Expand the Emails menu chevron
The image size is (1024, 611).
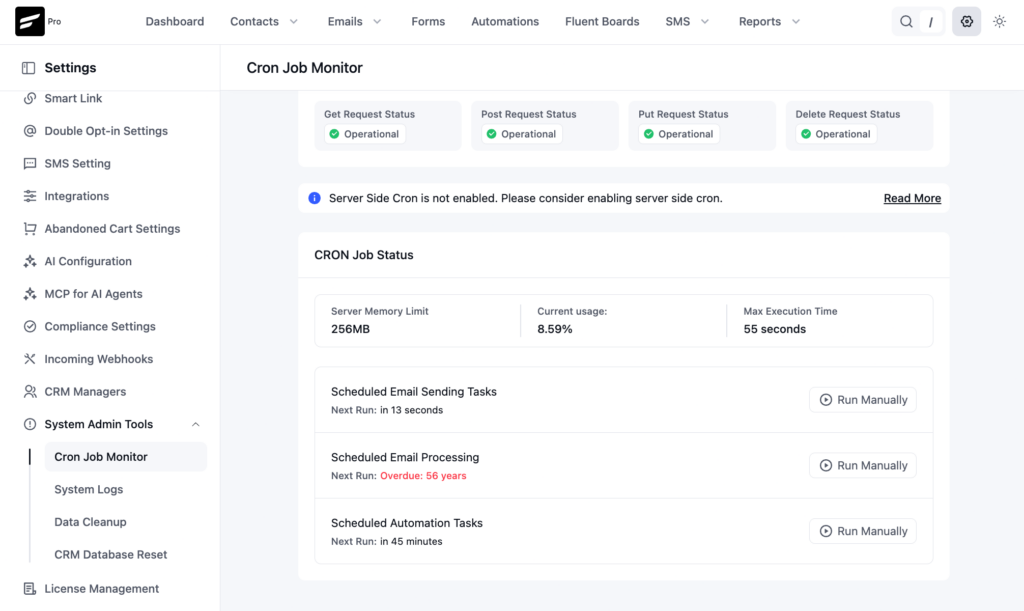[377, 22]
